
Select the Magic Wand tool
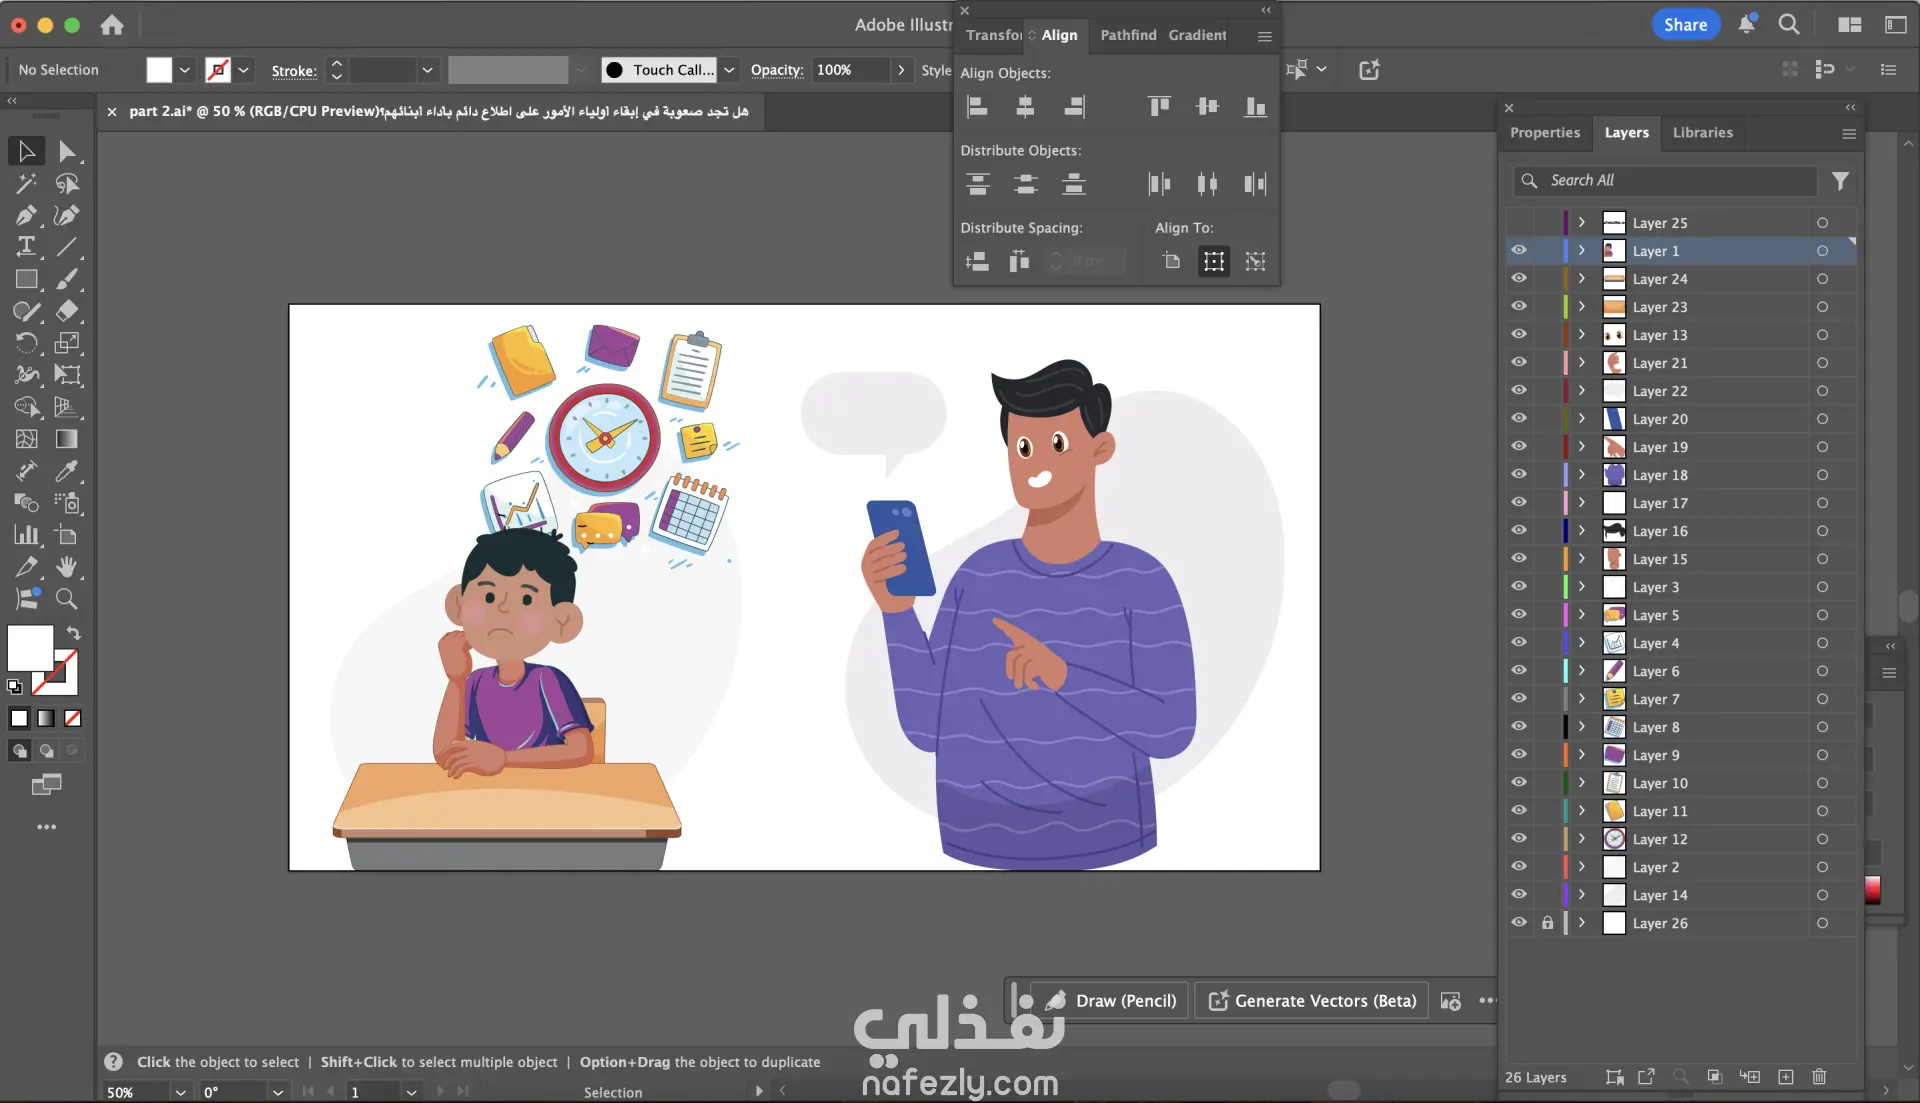tap(26, 183)
